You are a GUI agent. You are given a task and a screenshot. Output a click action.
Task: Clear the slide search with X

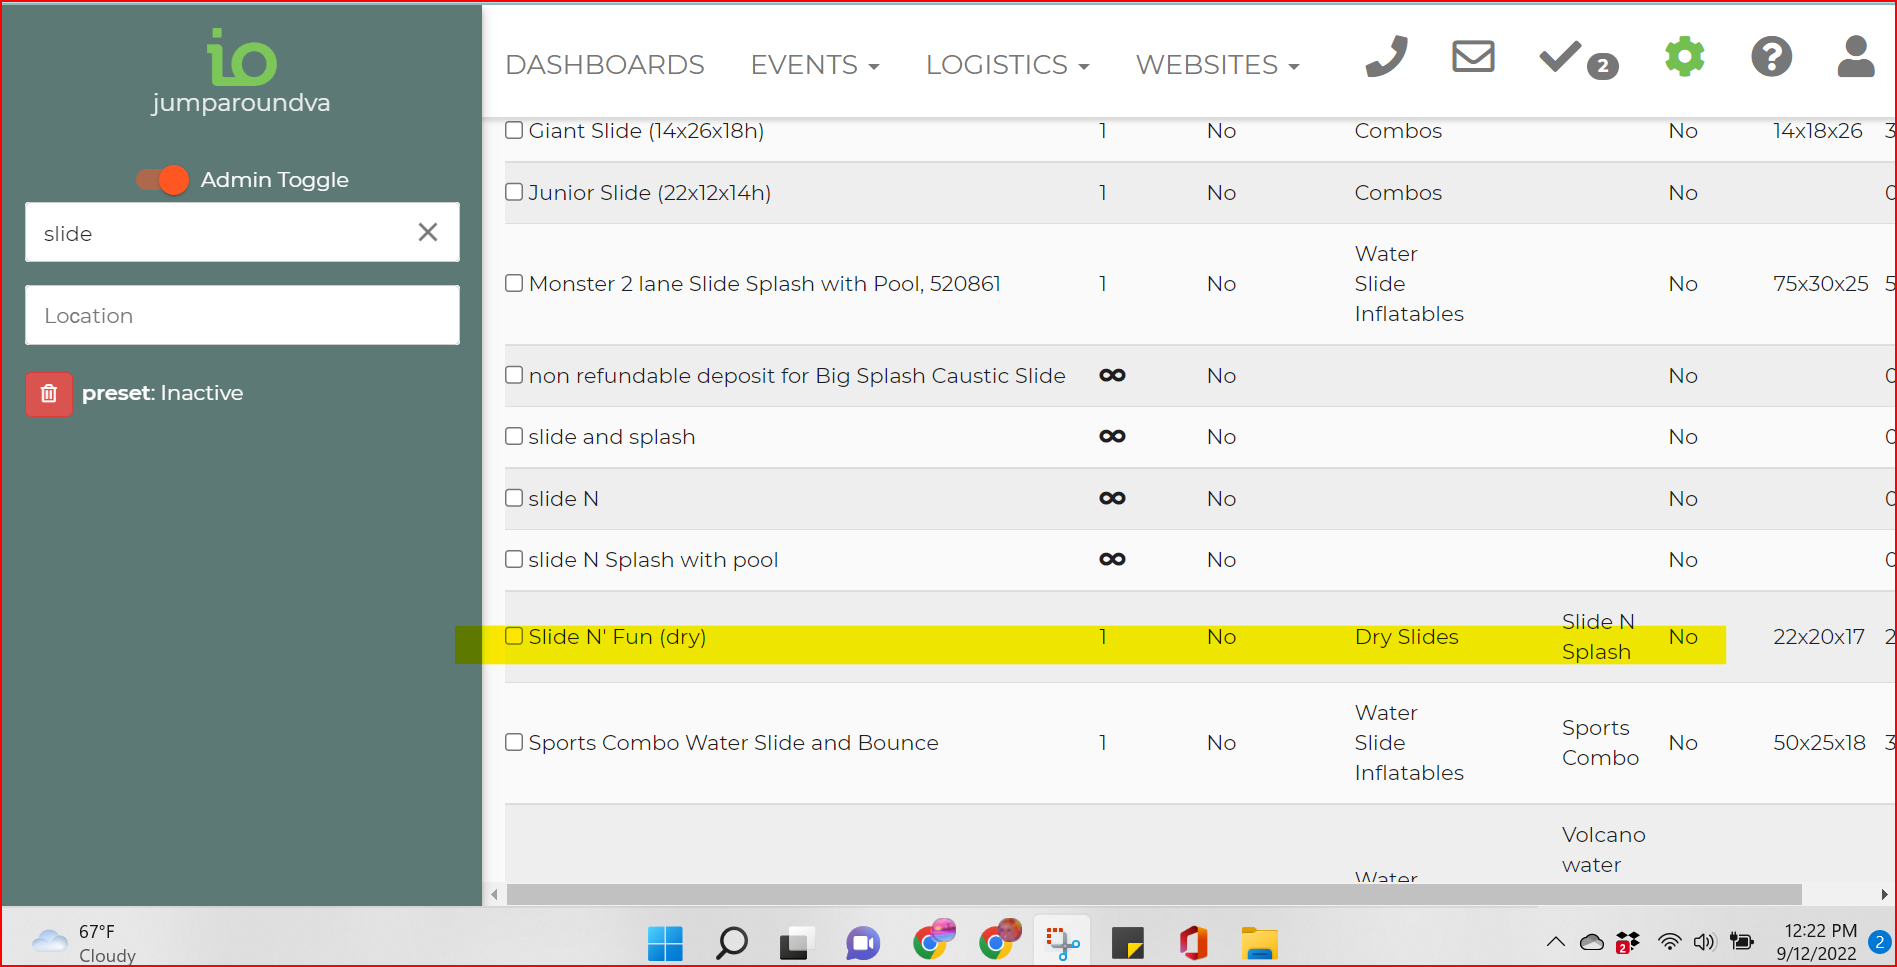click(428, 232)
